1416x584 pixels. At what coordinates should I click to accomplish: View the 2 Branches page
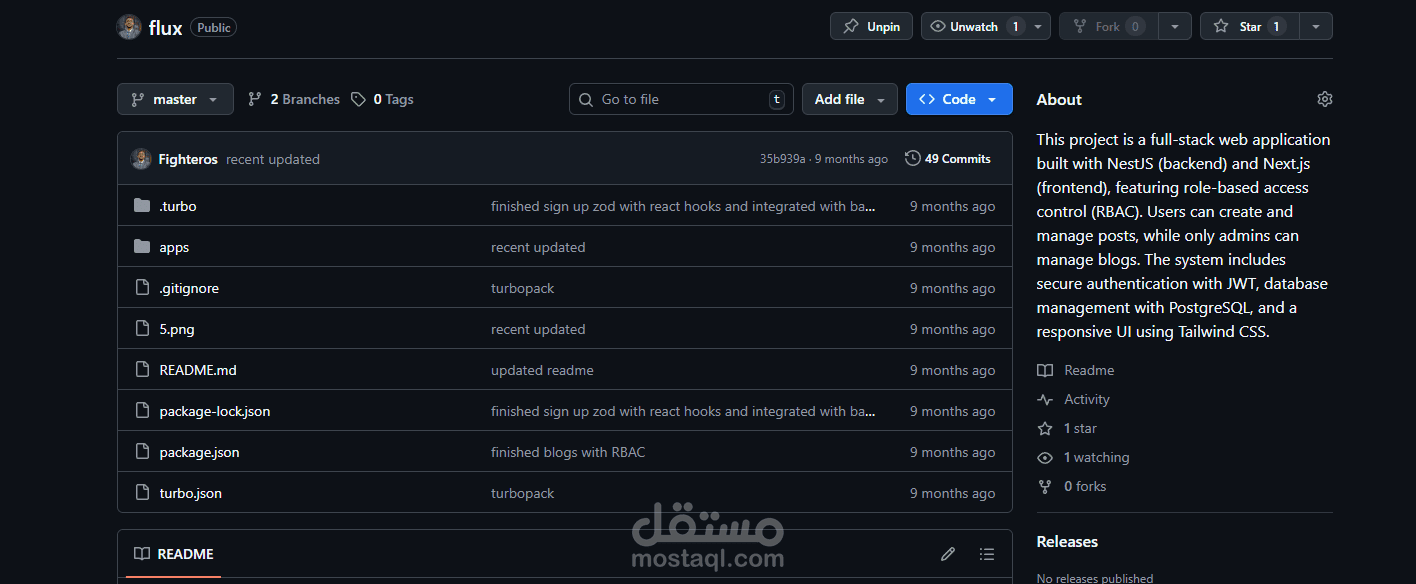coord(301,99)
